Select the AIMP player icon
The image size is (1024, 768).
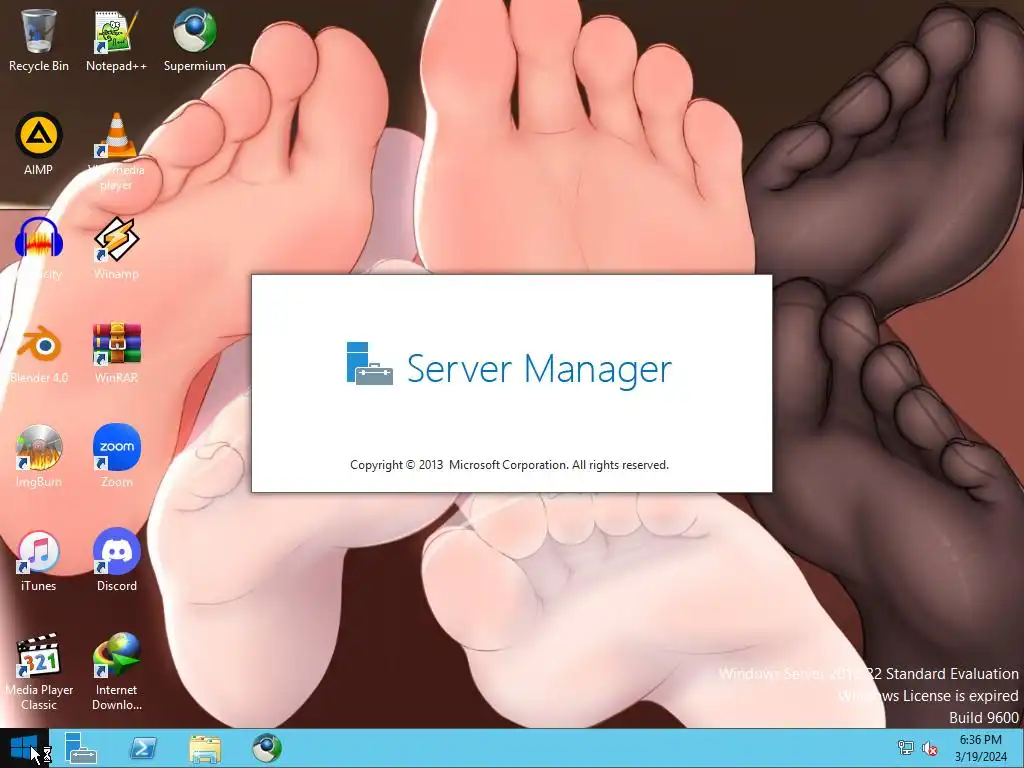coord(39,135)
